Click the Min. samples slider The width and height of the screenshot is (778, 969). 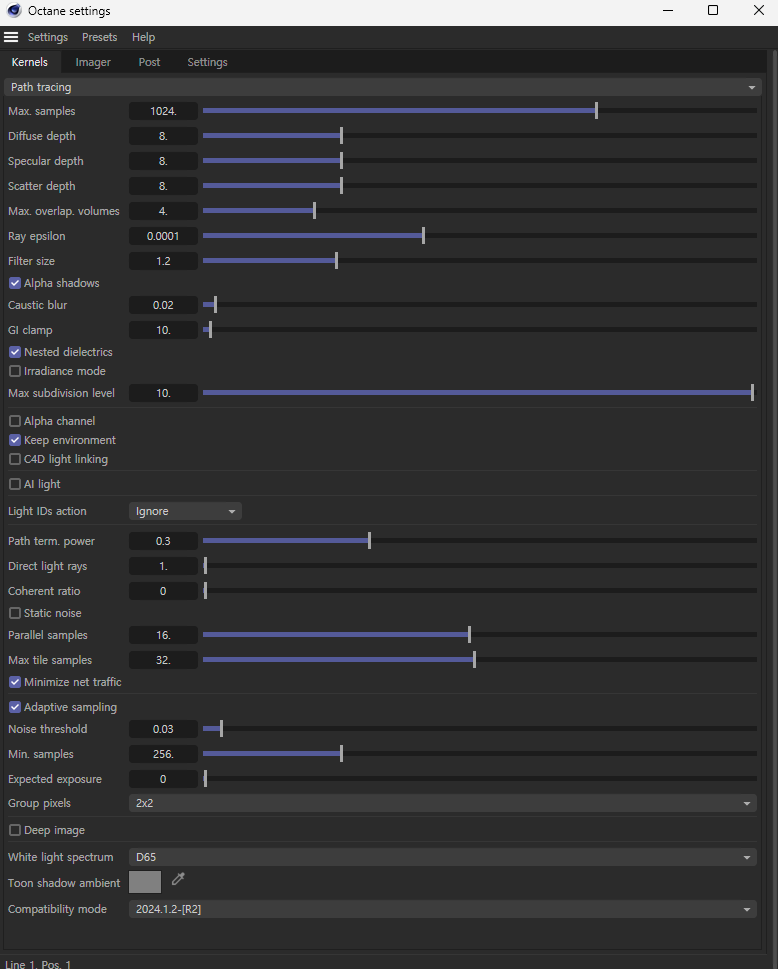point(480,754)
